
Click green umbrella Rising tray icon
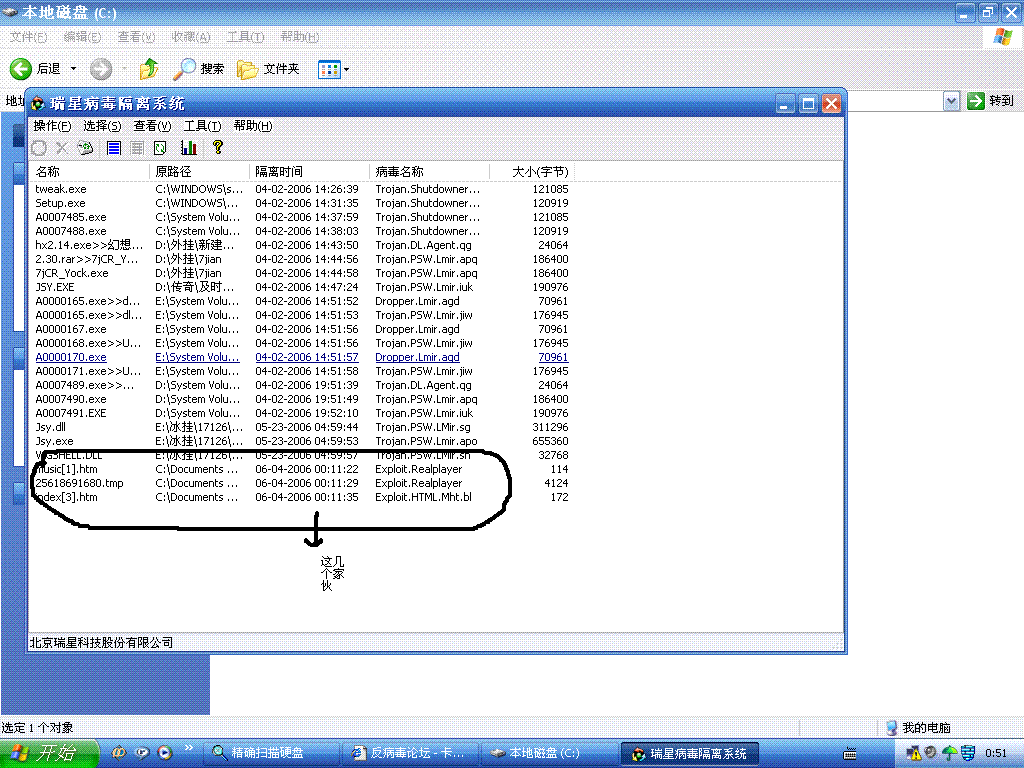coord(950,754)
